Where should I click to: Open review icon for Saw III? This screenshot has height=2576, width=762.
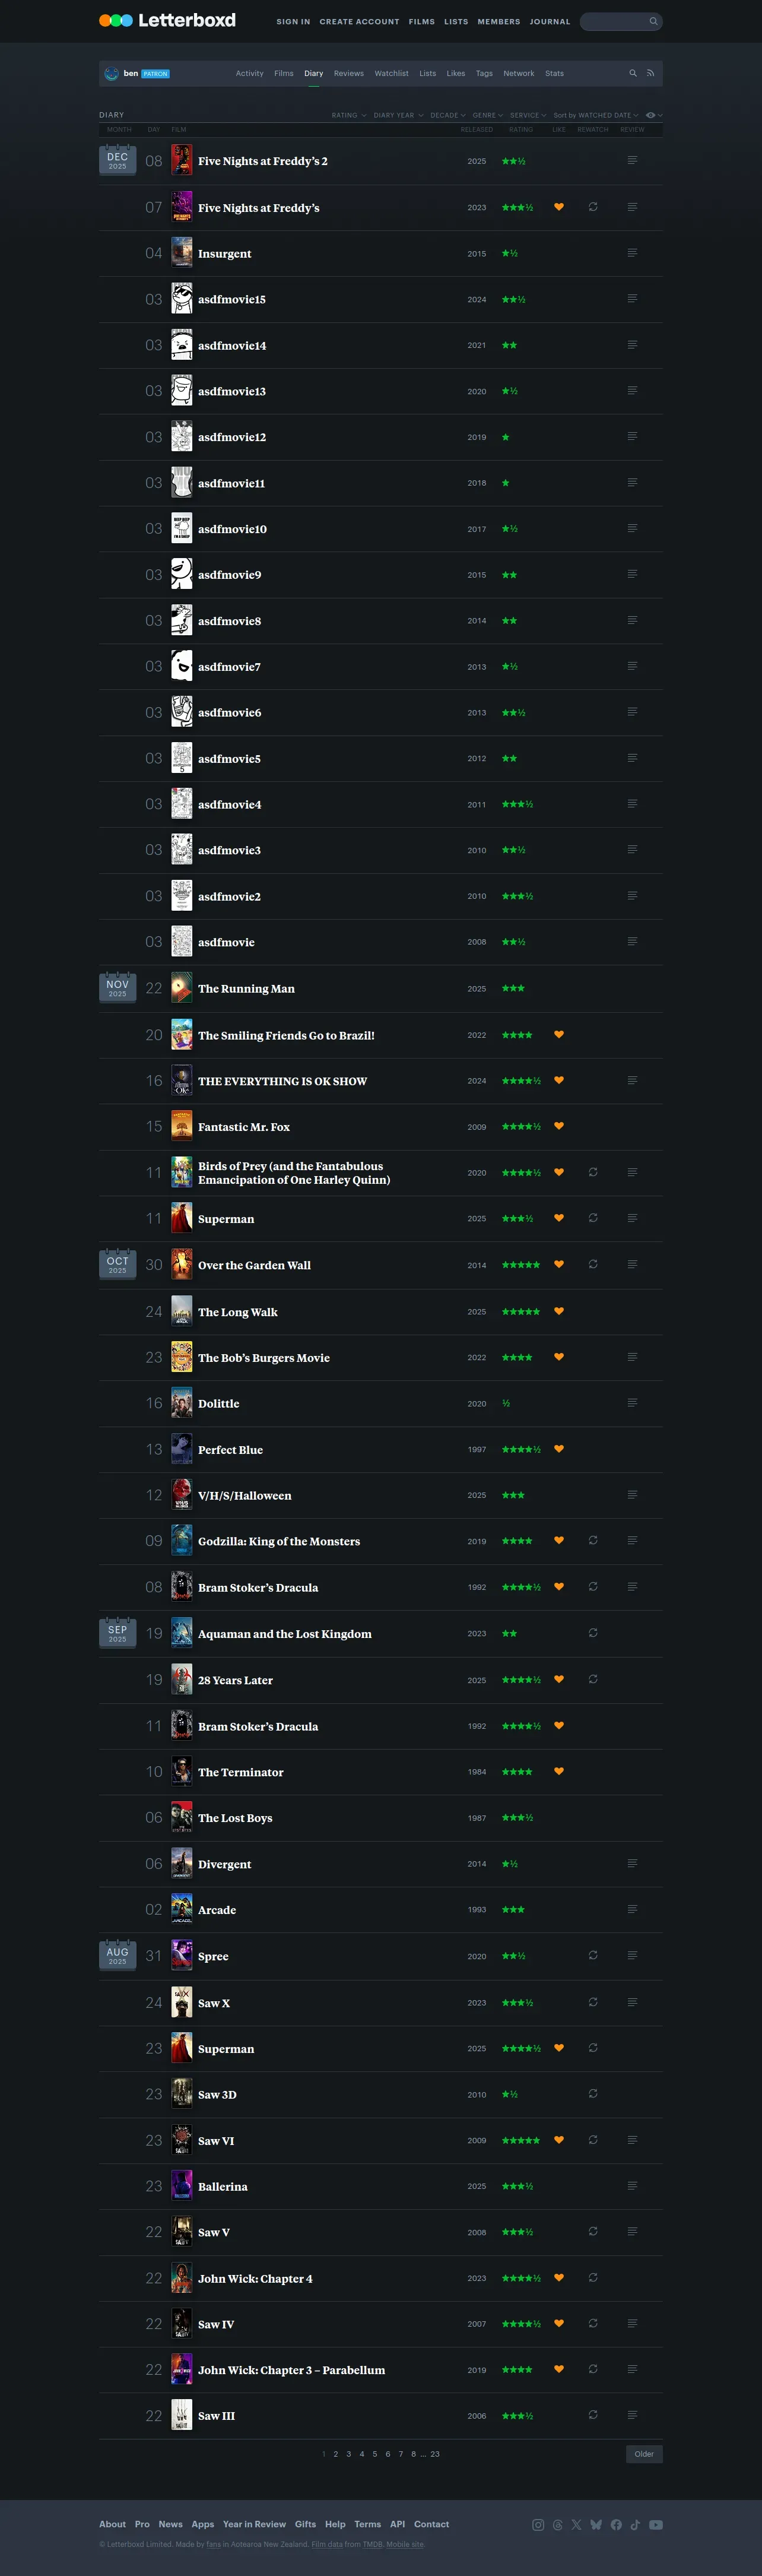[632, 2415]
